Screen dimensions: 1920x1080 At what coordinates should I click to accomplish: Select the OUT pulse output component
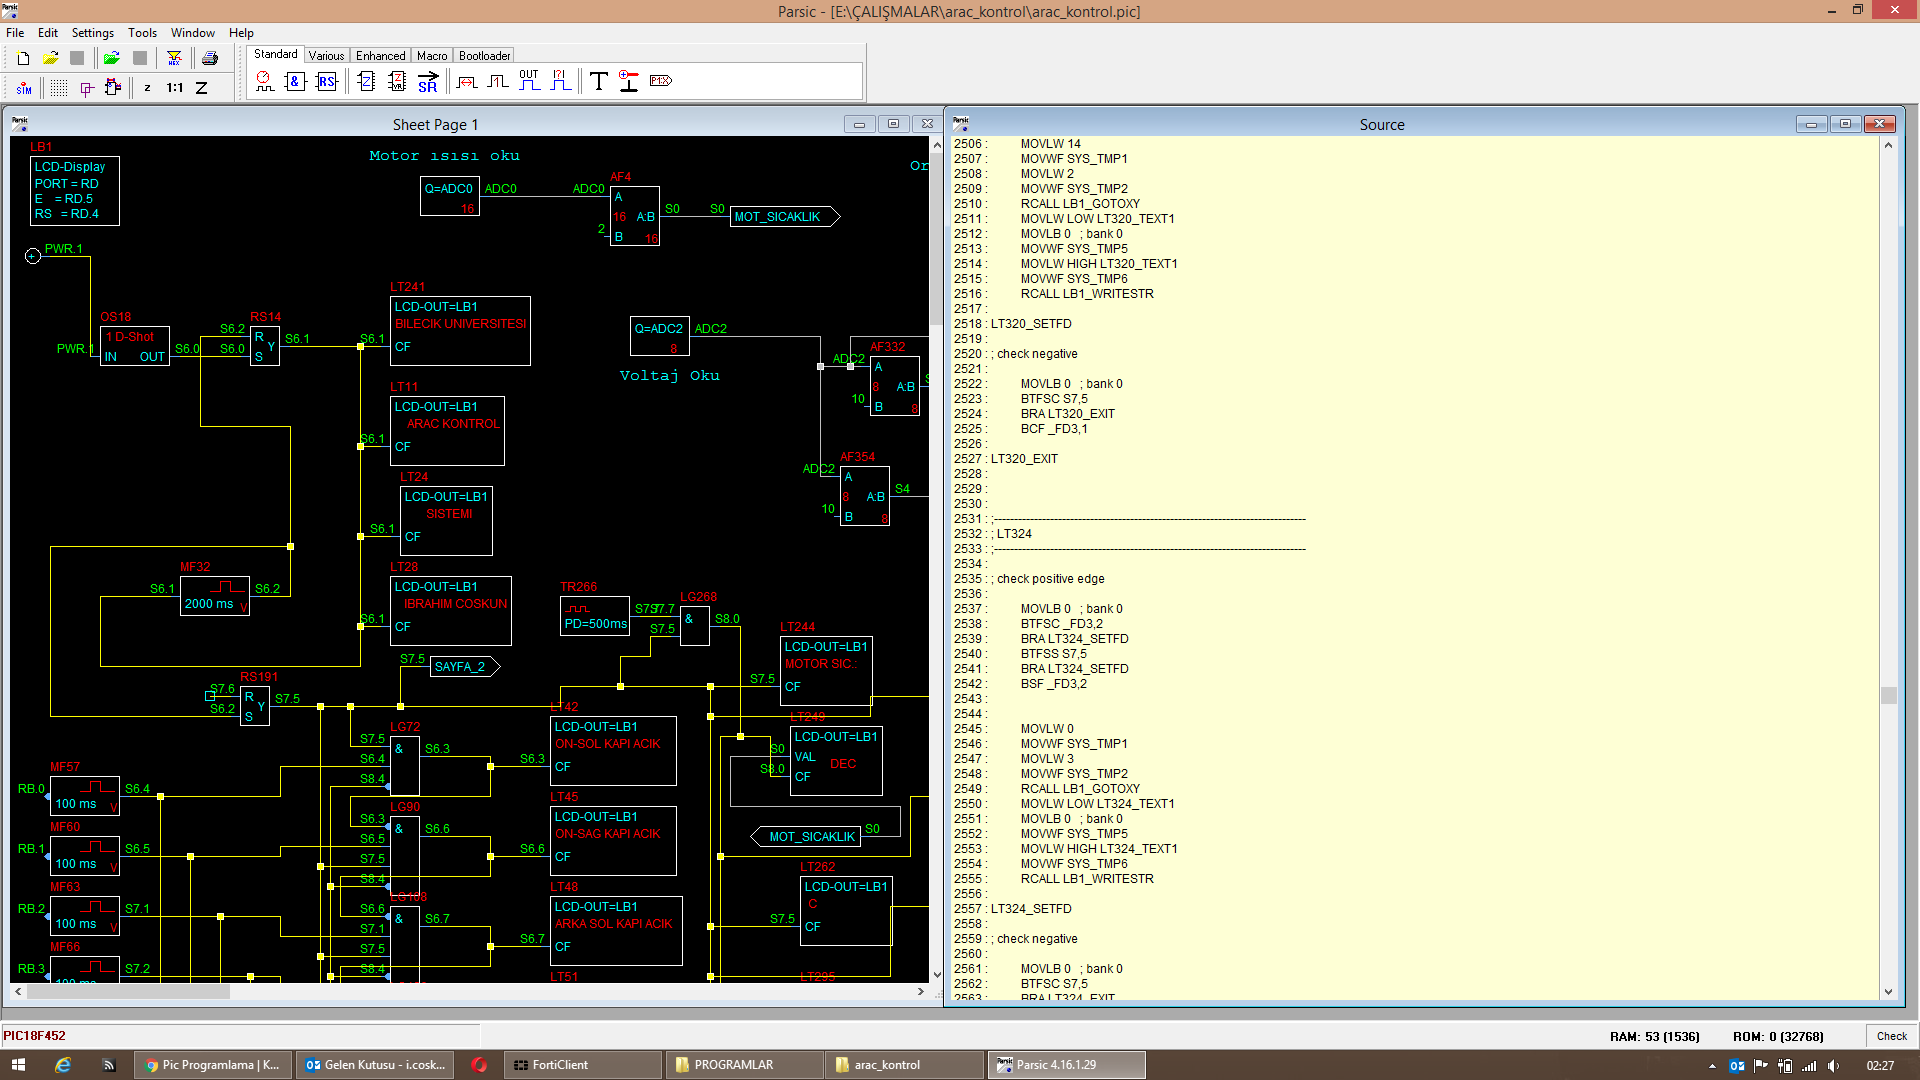[x=529, y=81]
